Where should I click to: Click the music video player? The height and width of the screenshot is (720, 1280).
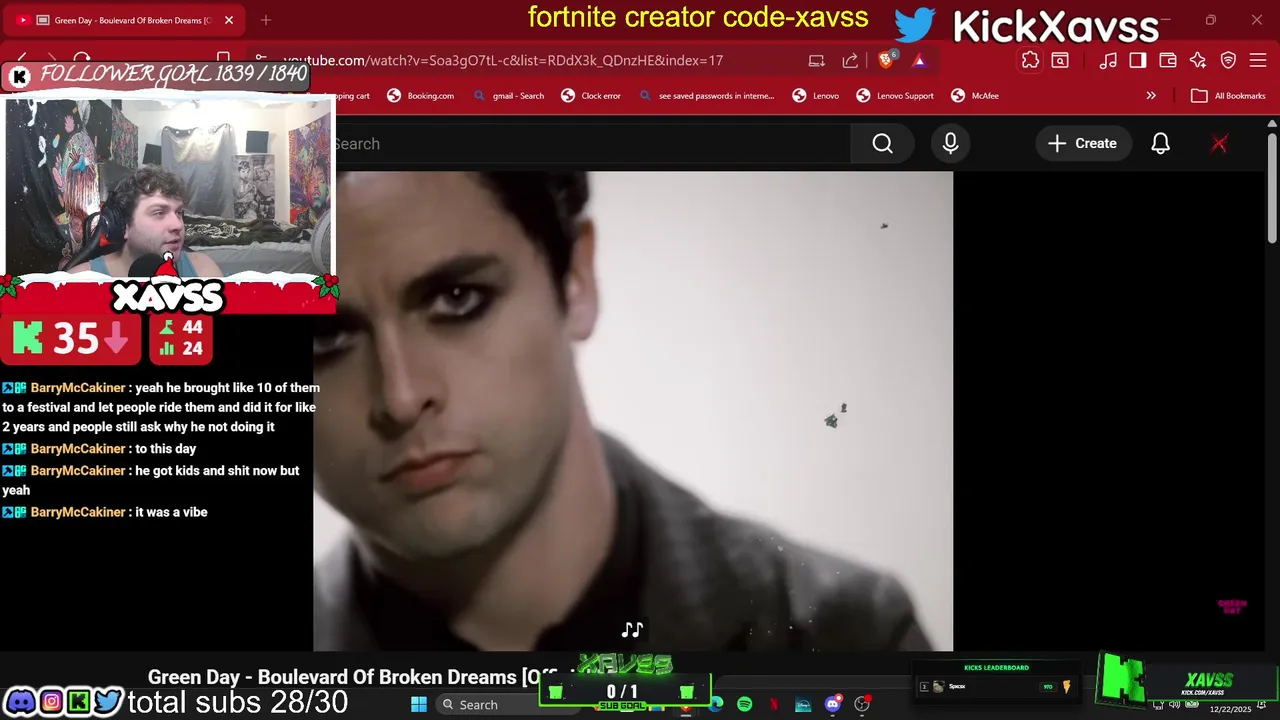pos(633,411)
